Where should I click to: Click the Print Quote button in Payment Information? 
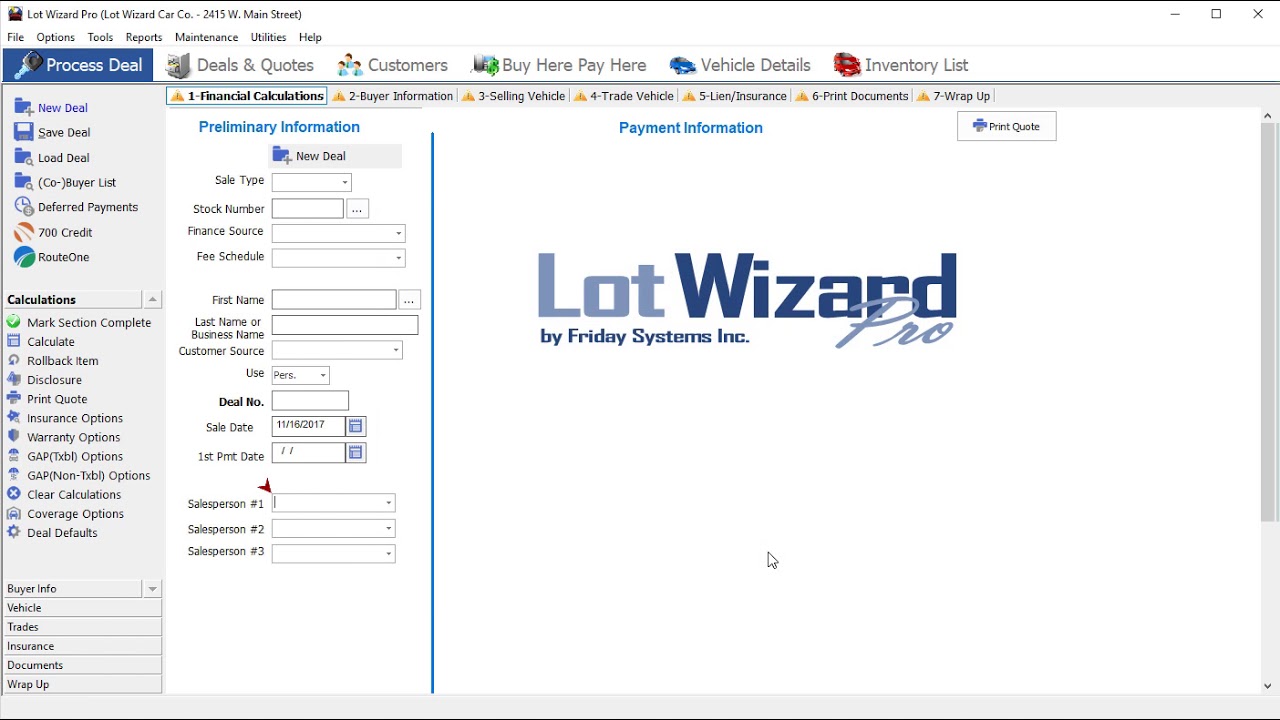tap(1007, 126)
